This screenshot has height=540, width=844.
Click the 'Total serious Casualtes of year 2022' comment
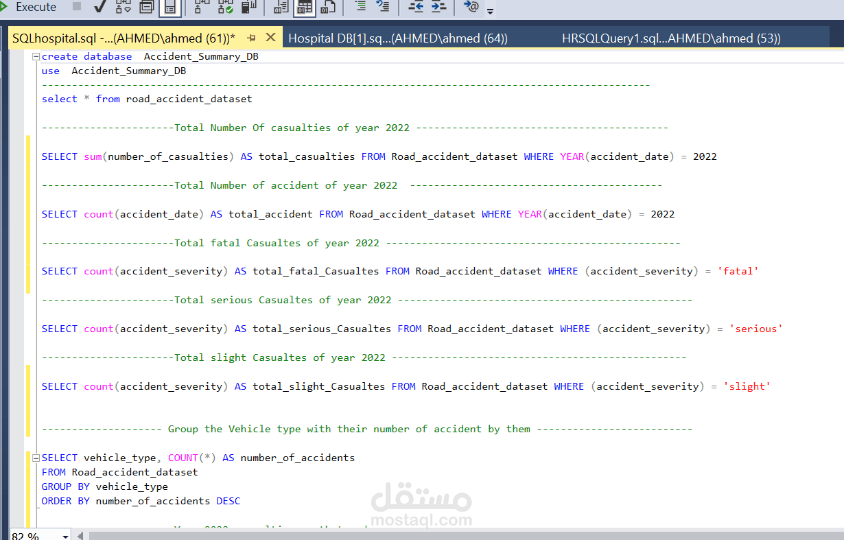click(x=283, y=300)
